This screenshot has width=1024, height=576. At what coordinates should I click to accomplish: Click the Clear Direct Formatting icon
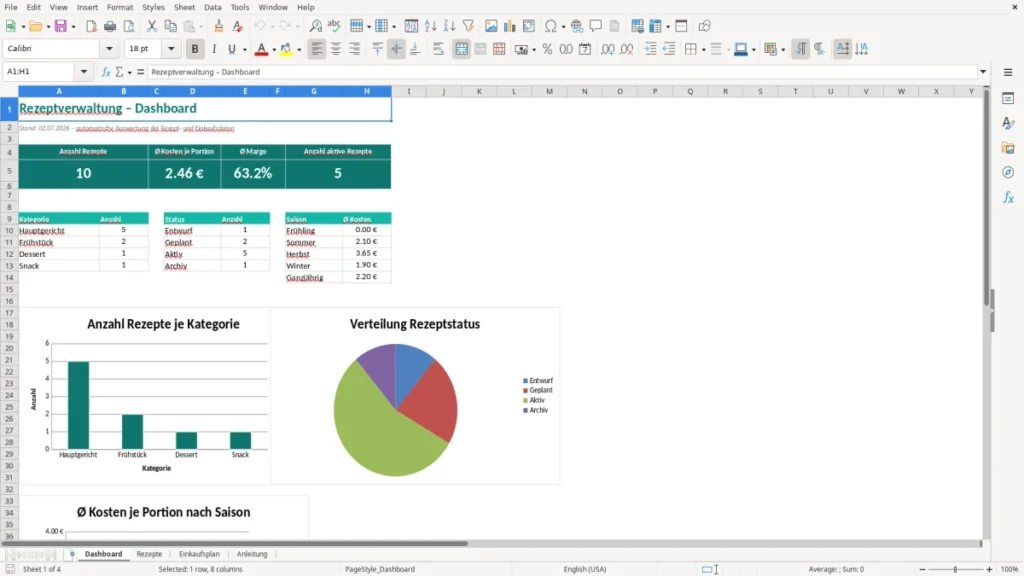click(238, 26)
